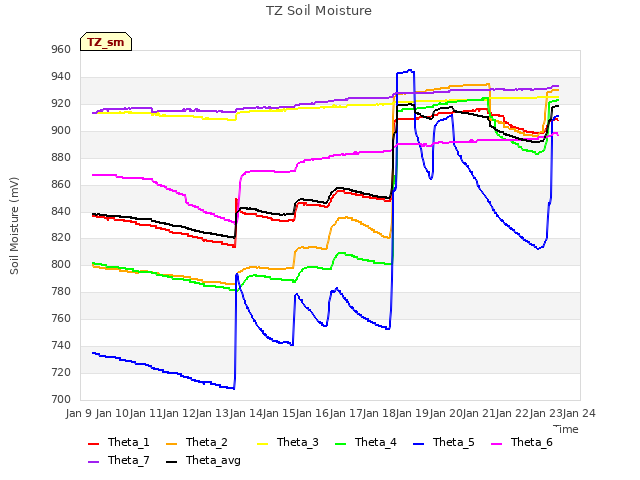Toggle the Theta_2 legend entry
This screenshot has height=480, width=640.
197,442
